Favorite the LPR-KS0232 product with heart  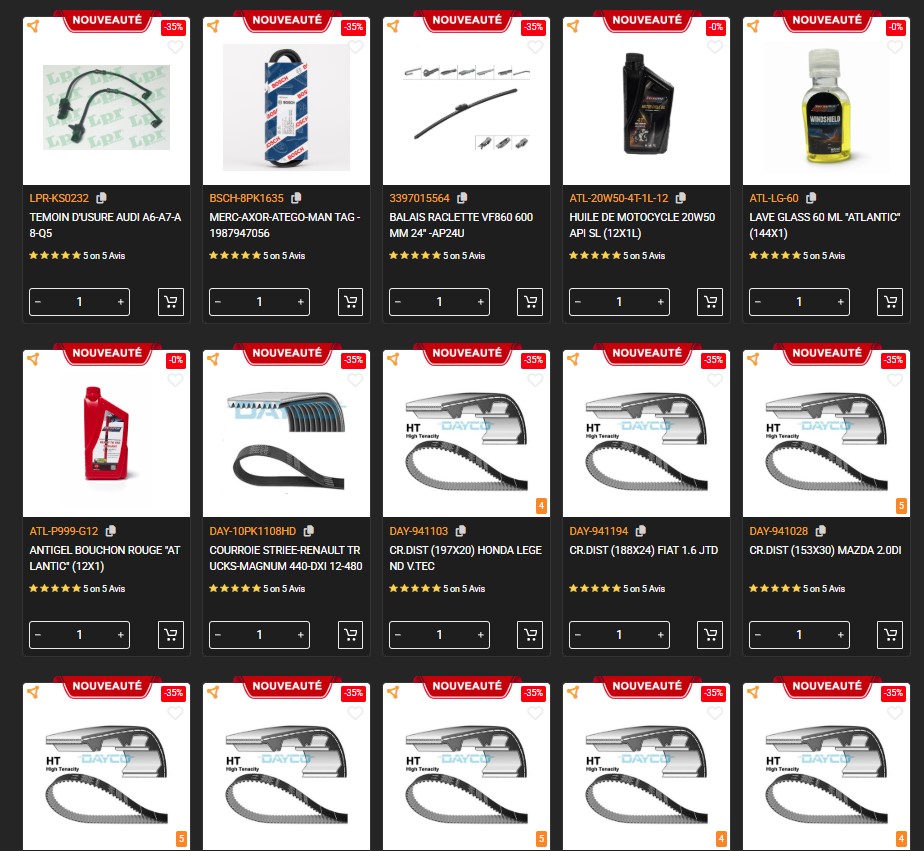click(175, 47)
